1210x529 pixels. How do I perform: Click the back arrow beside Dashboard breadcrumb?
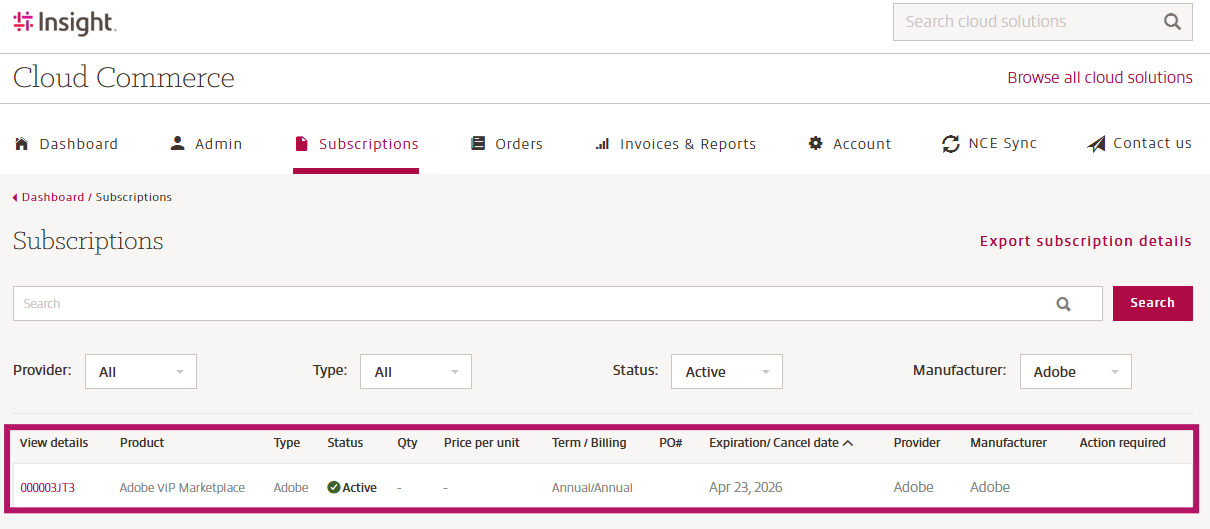click(15, 198)
